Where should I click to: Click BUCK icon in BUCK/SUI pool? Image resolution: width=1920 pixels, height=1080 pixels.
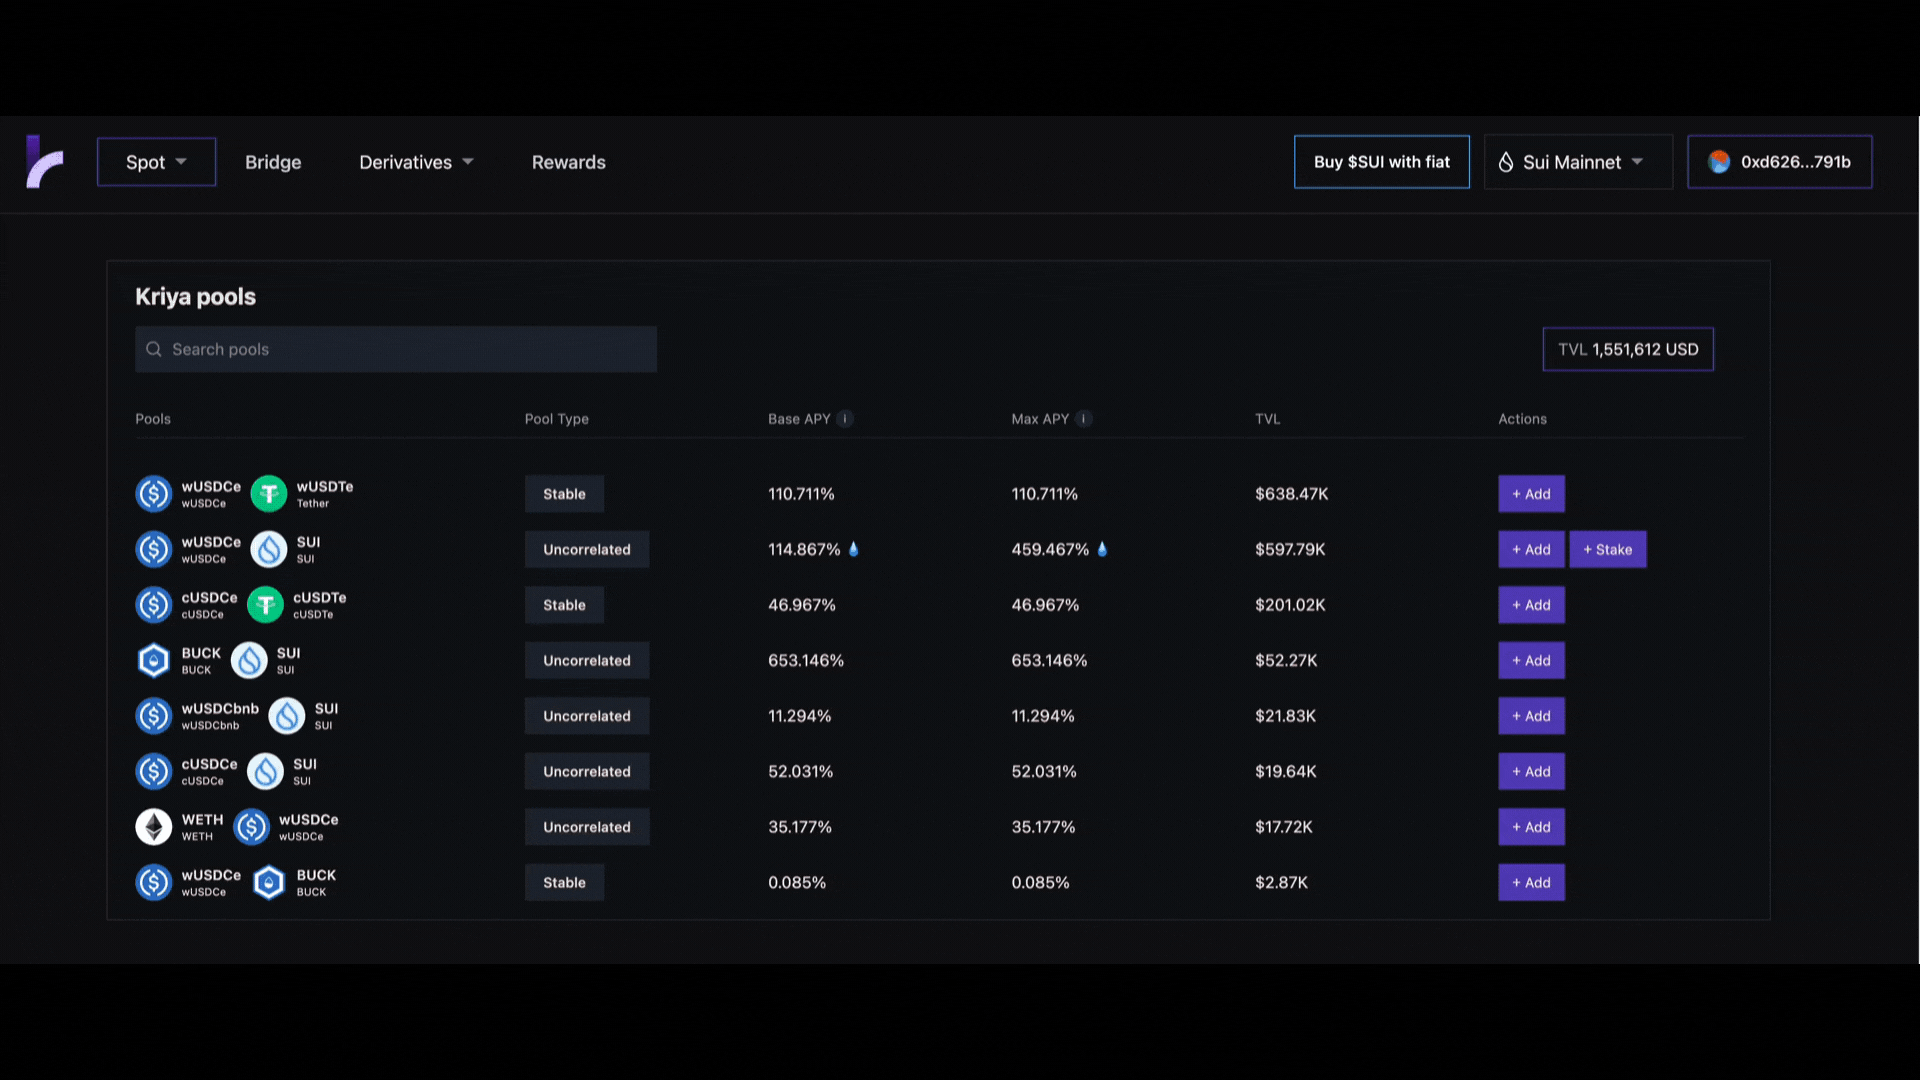tap(154, 660)
